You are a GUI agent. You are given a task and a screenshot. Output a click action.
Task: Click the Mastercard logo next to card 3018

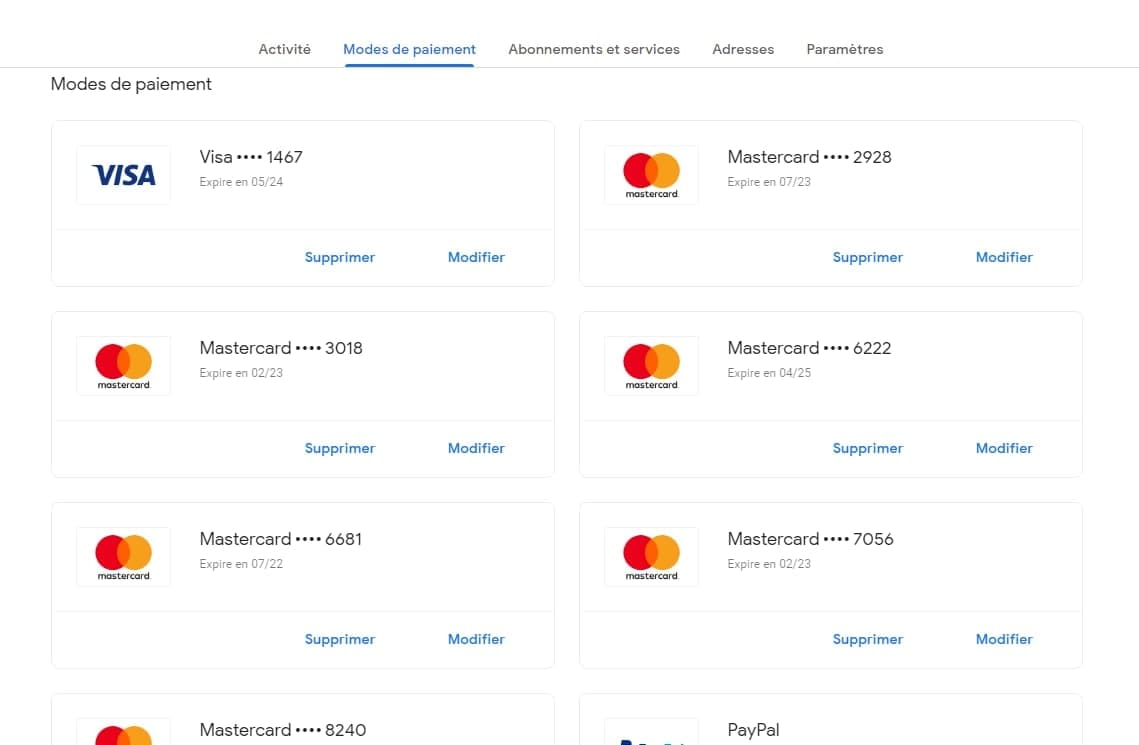[123, 365]
